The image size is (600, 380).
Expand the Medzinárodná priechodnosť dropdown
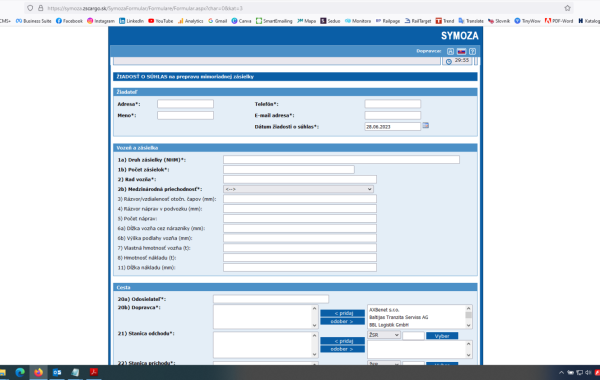tap(298, 189)
